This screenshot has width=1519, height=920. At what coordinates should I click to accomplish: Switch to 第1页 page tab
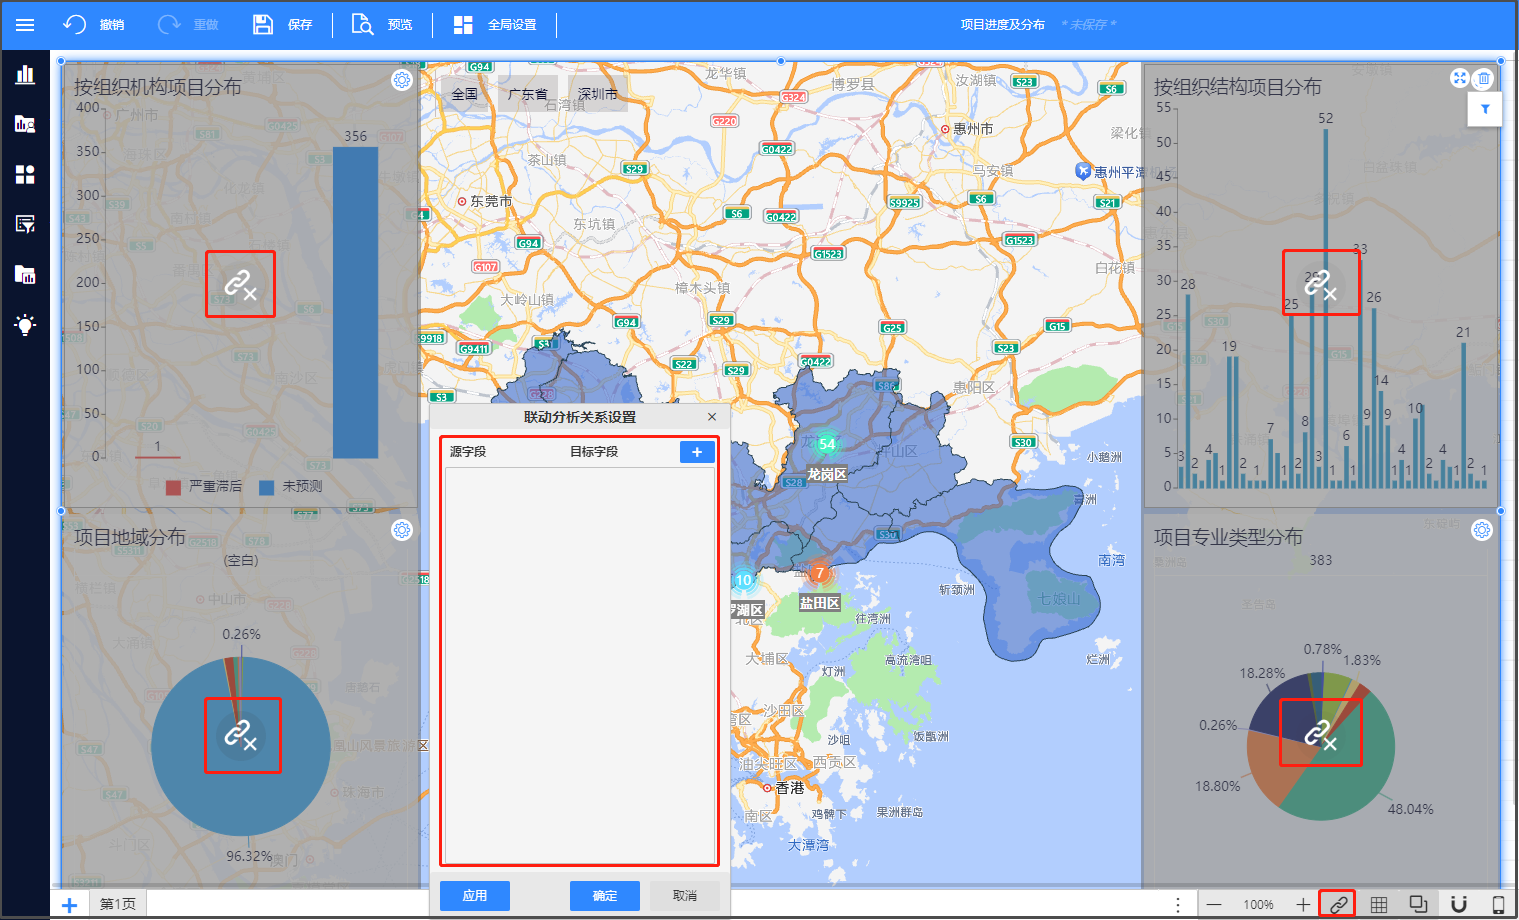(118, 904)
